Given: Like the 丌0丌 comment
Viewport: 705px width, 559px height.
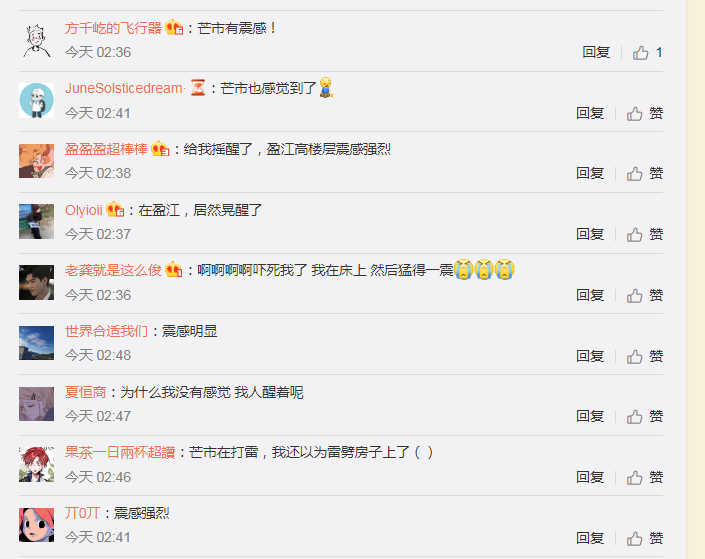Looking at the screenshot, I should pos(645,538).
